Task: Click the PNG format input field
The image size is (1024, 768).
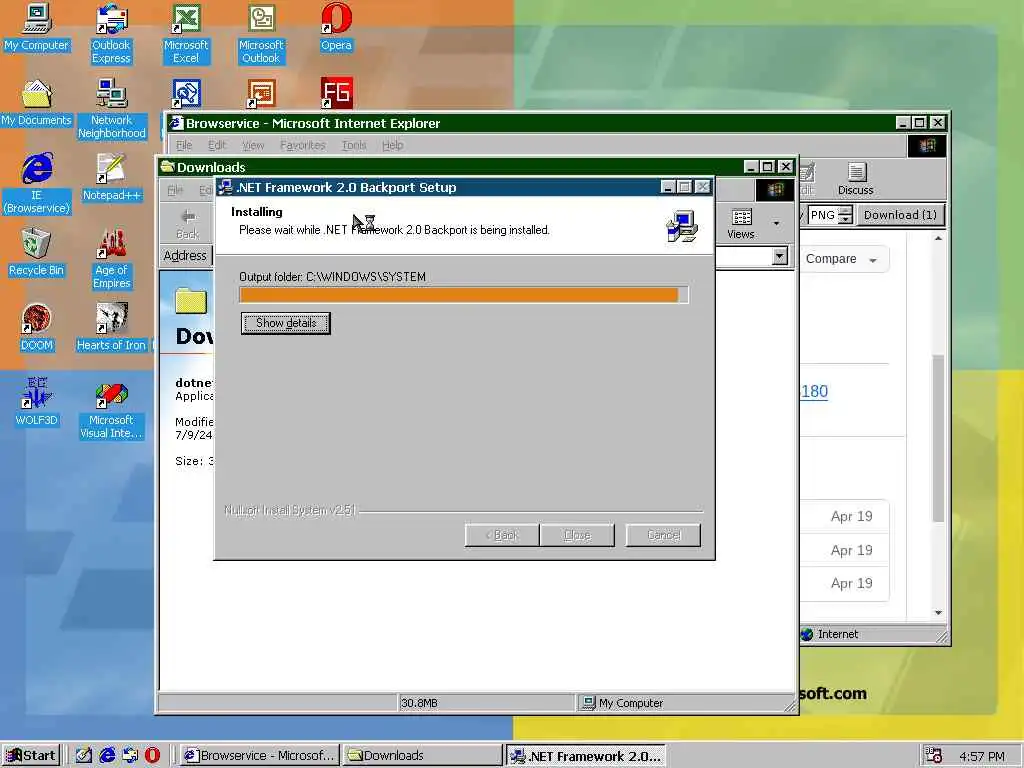Action: [x=822, y=215]
